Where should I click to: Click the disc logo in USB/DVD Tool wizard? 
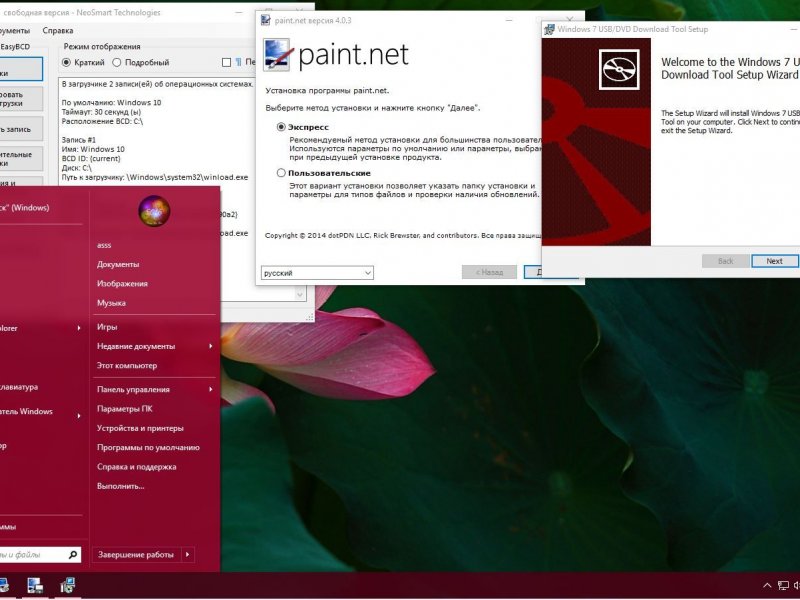619,69
